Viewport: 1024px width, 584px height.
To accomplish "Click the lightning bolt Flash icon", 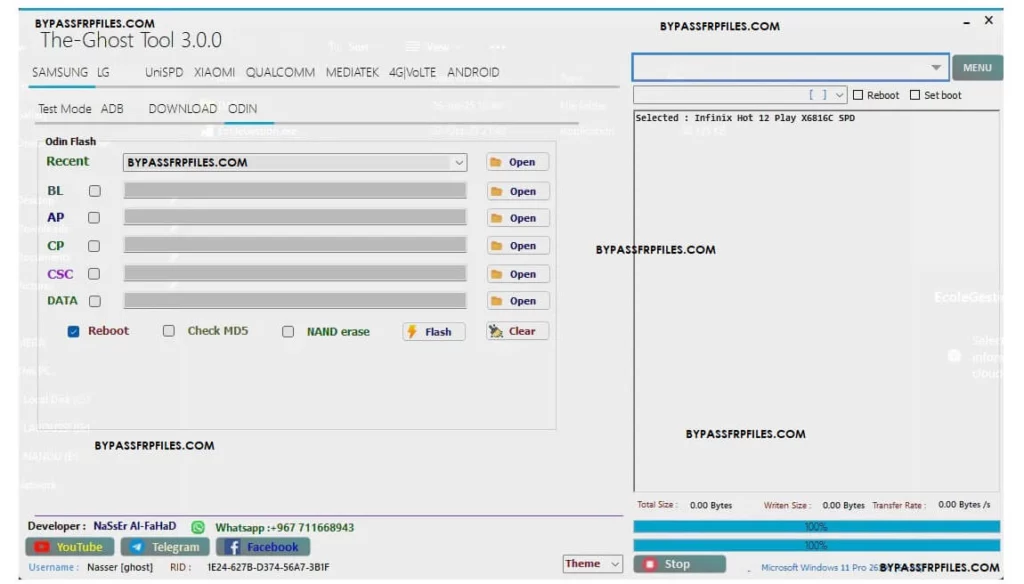I will tap(412, 332).
